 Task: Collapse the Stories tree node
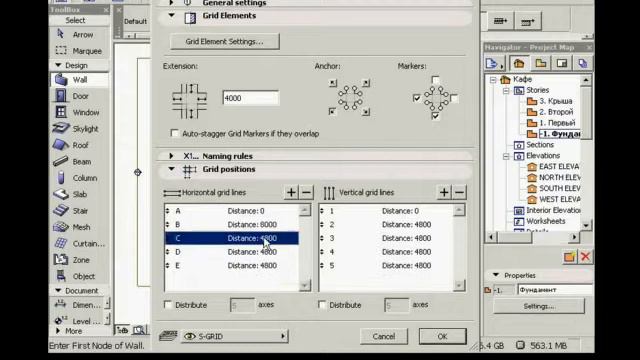506,90
